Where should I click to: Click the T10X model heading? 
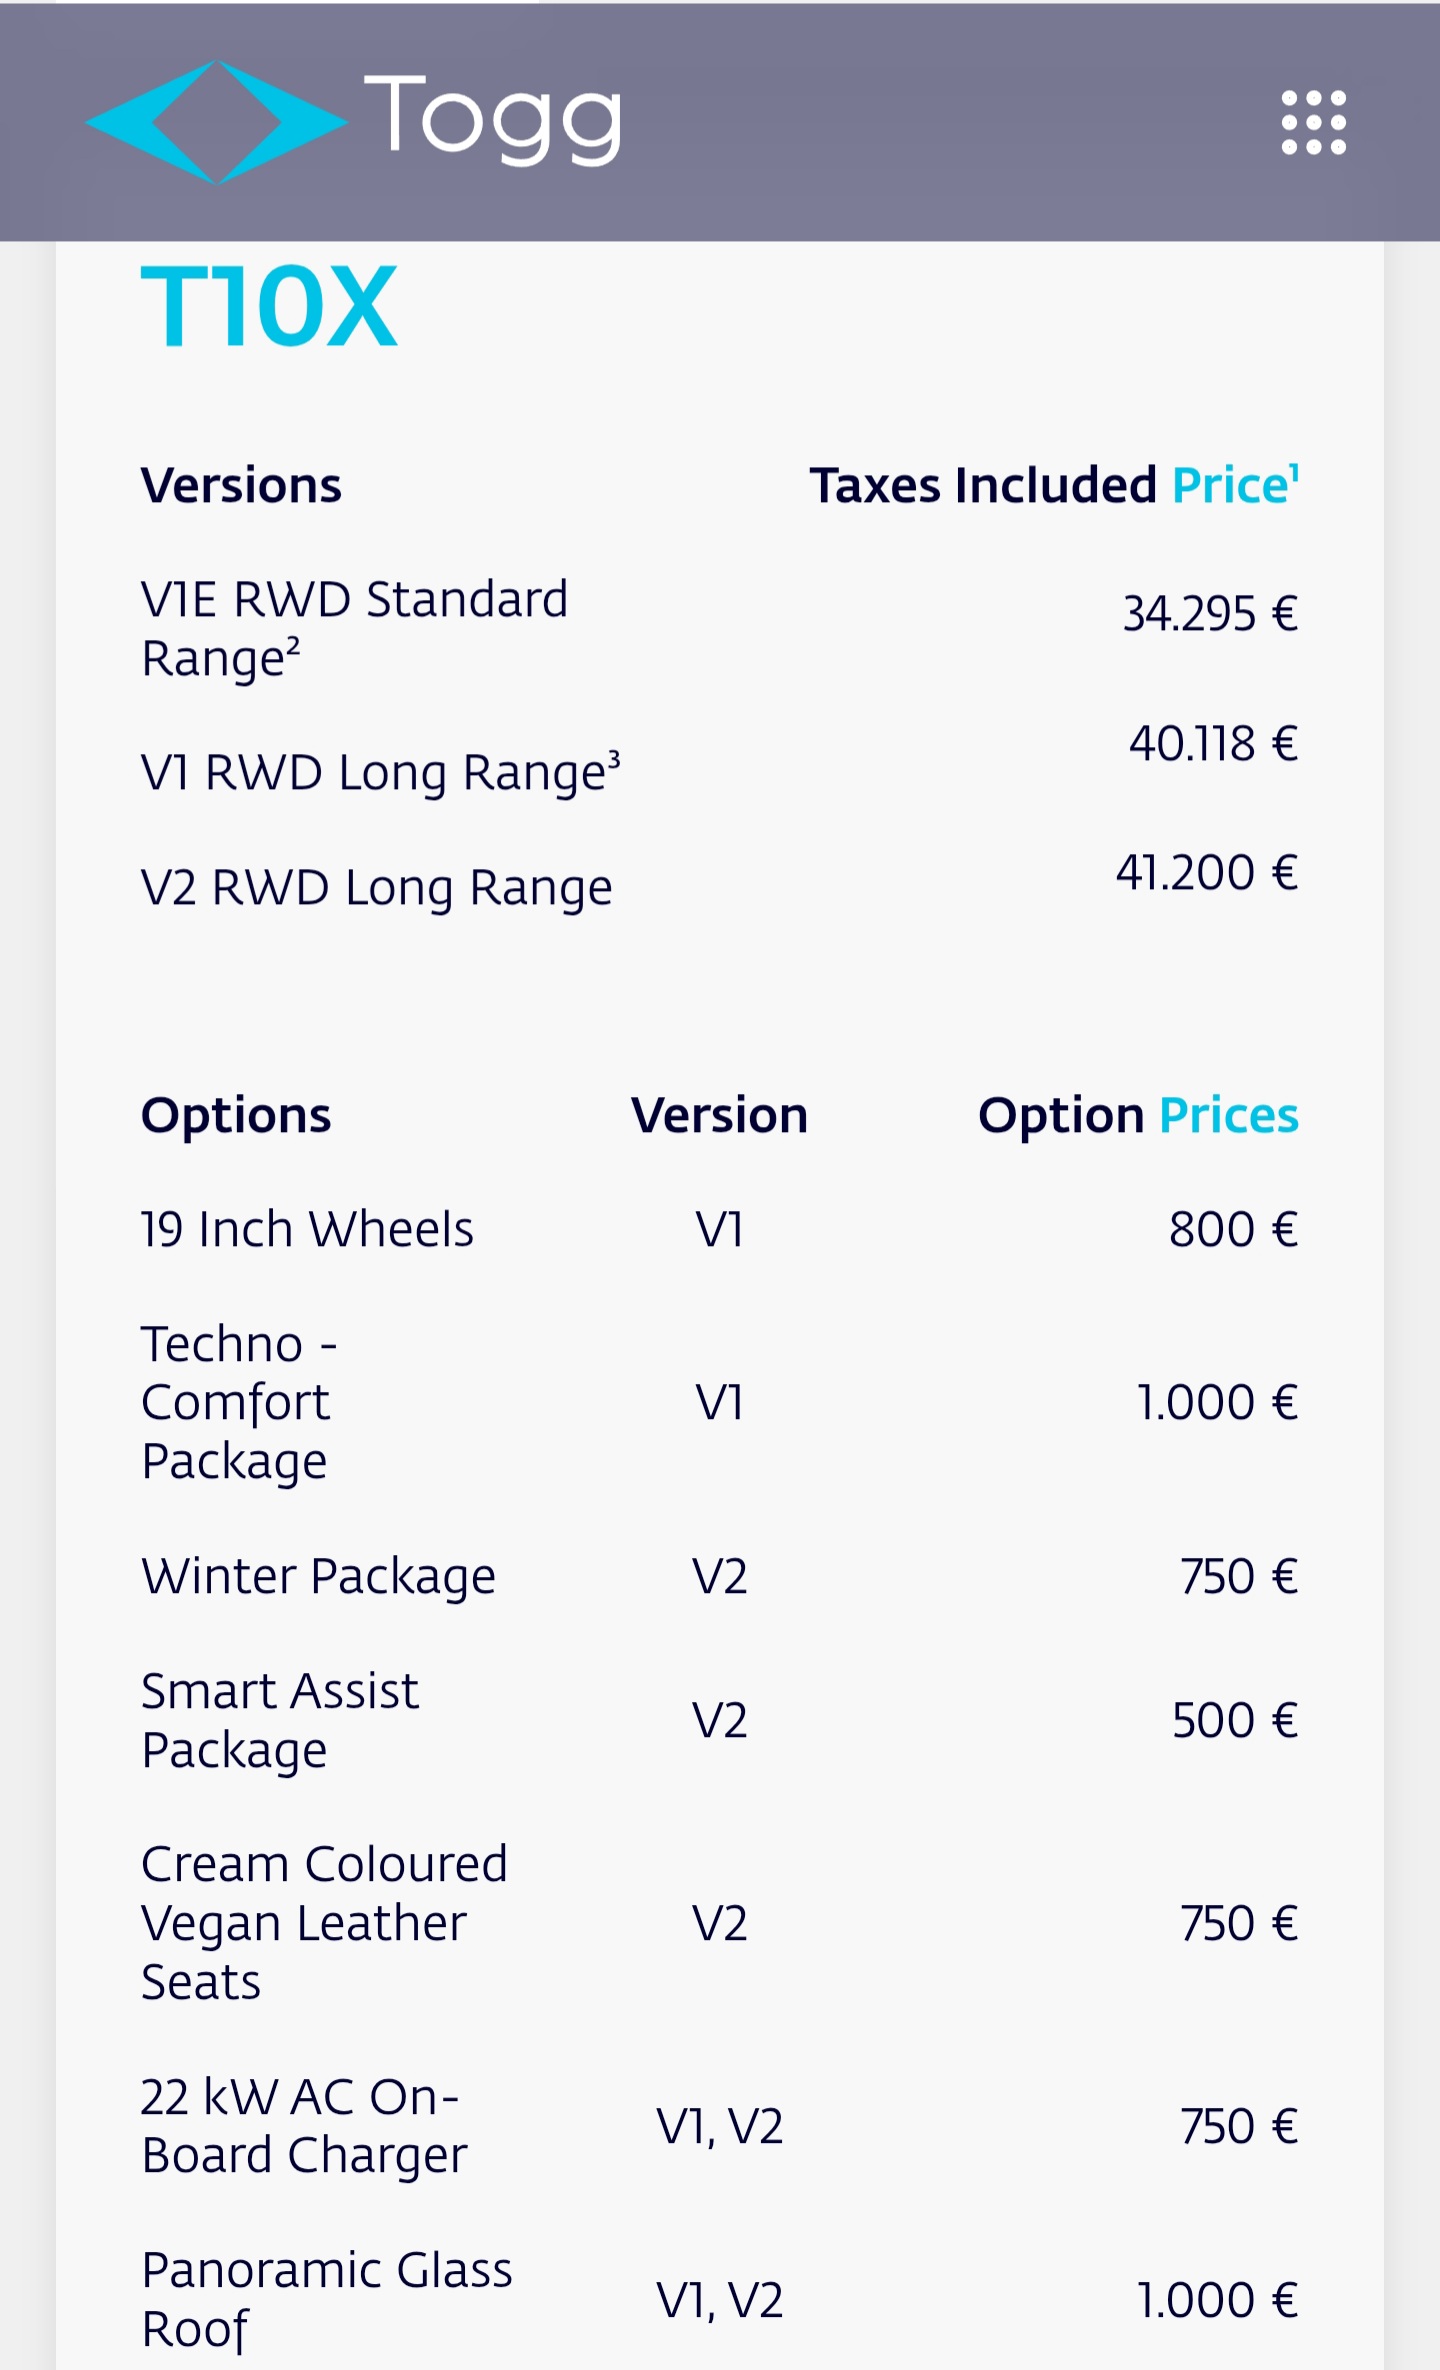click(x=269, y=307)
